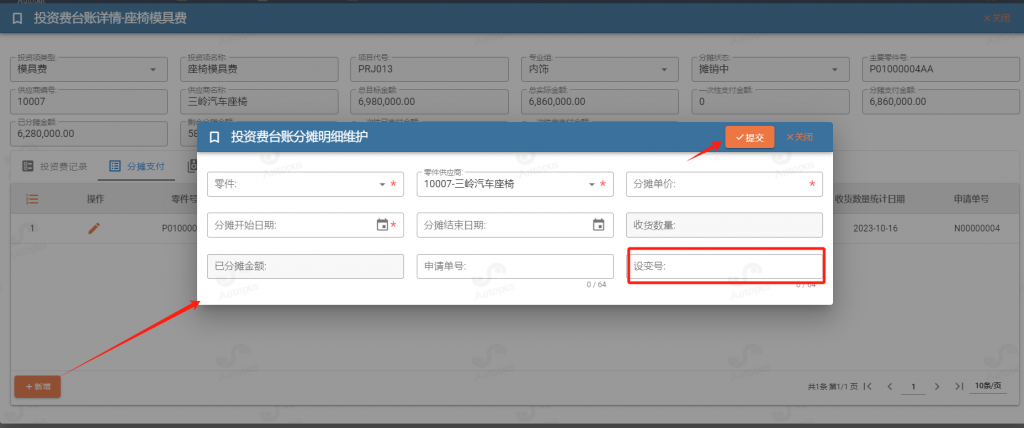The height and width of the screenshot is (428, 1024).
Task: Click the 项目代号 field PRJ013
Action: [430, 69]
